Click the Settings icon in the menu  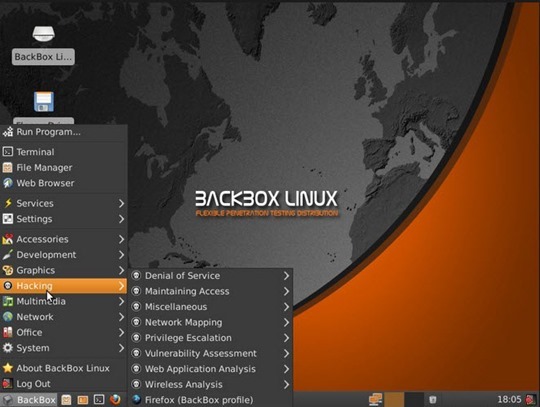[8, 219]
